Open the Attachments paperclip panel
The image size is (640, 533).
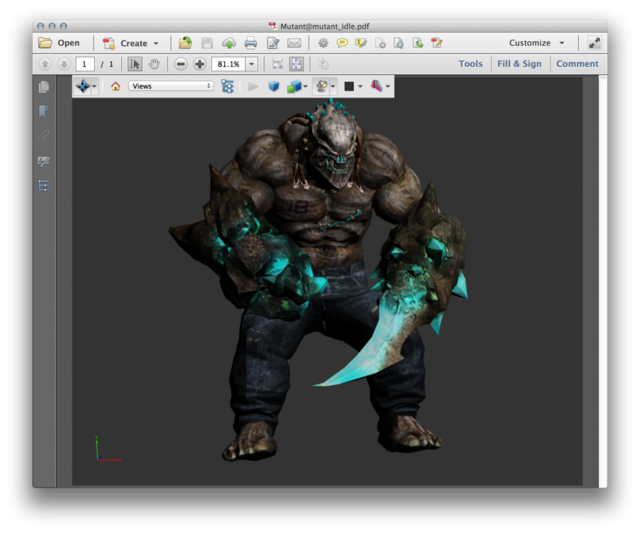[44, 136]
